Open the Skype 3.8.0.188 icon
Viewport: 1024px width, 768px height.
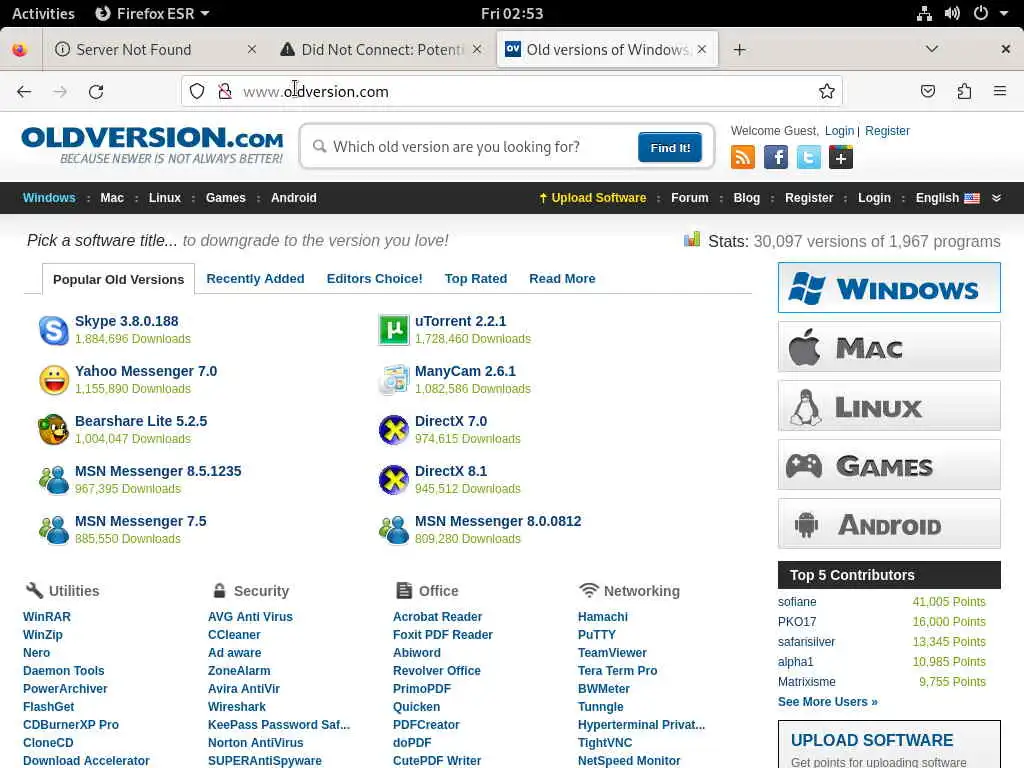[54, 330]
